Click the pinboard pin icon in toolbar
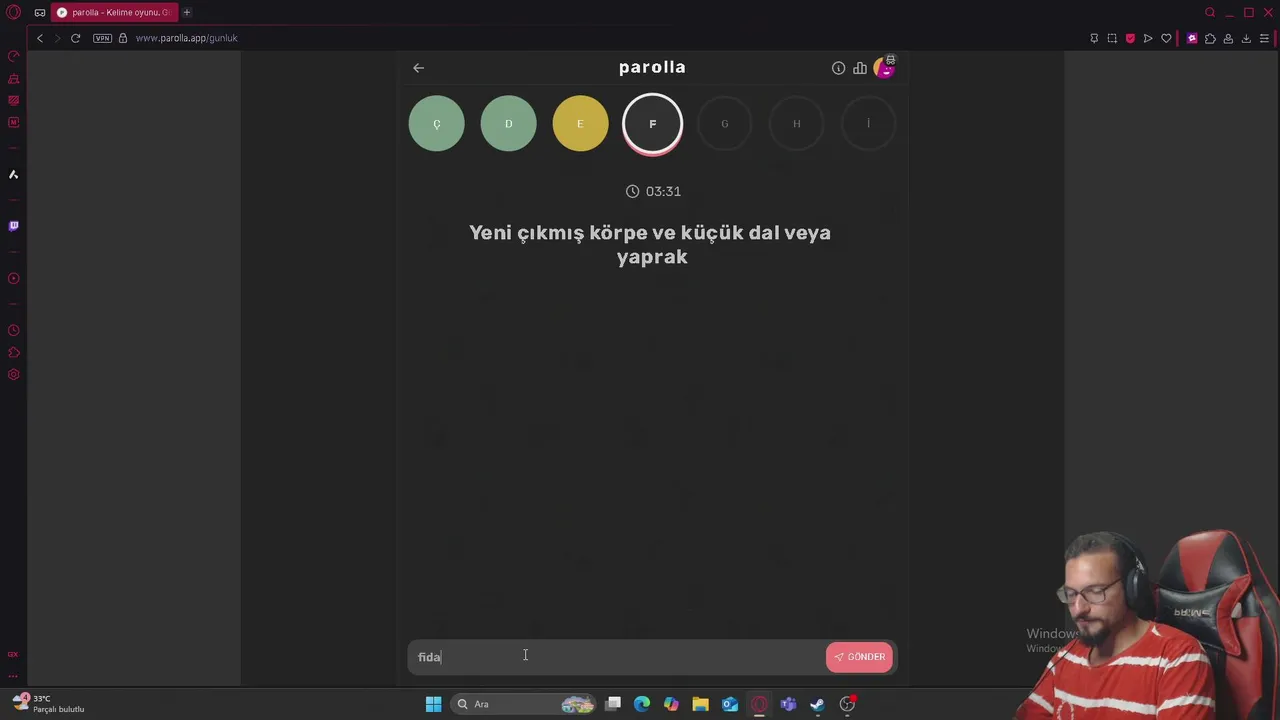The image size is (1280, 720). point(1094,38)
